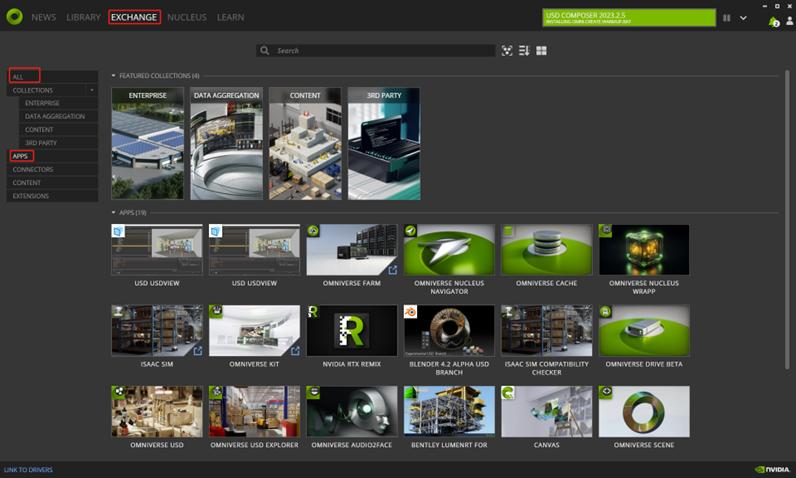796x478 pixels.
Task: Click external link icon on Isaac Sim
Action: click(197, 351)
